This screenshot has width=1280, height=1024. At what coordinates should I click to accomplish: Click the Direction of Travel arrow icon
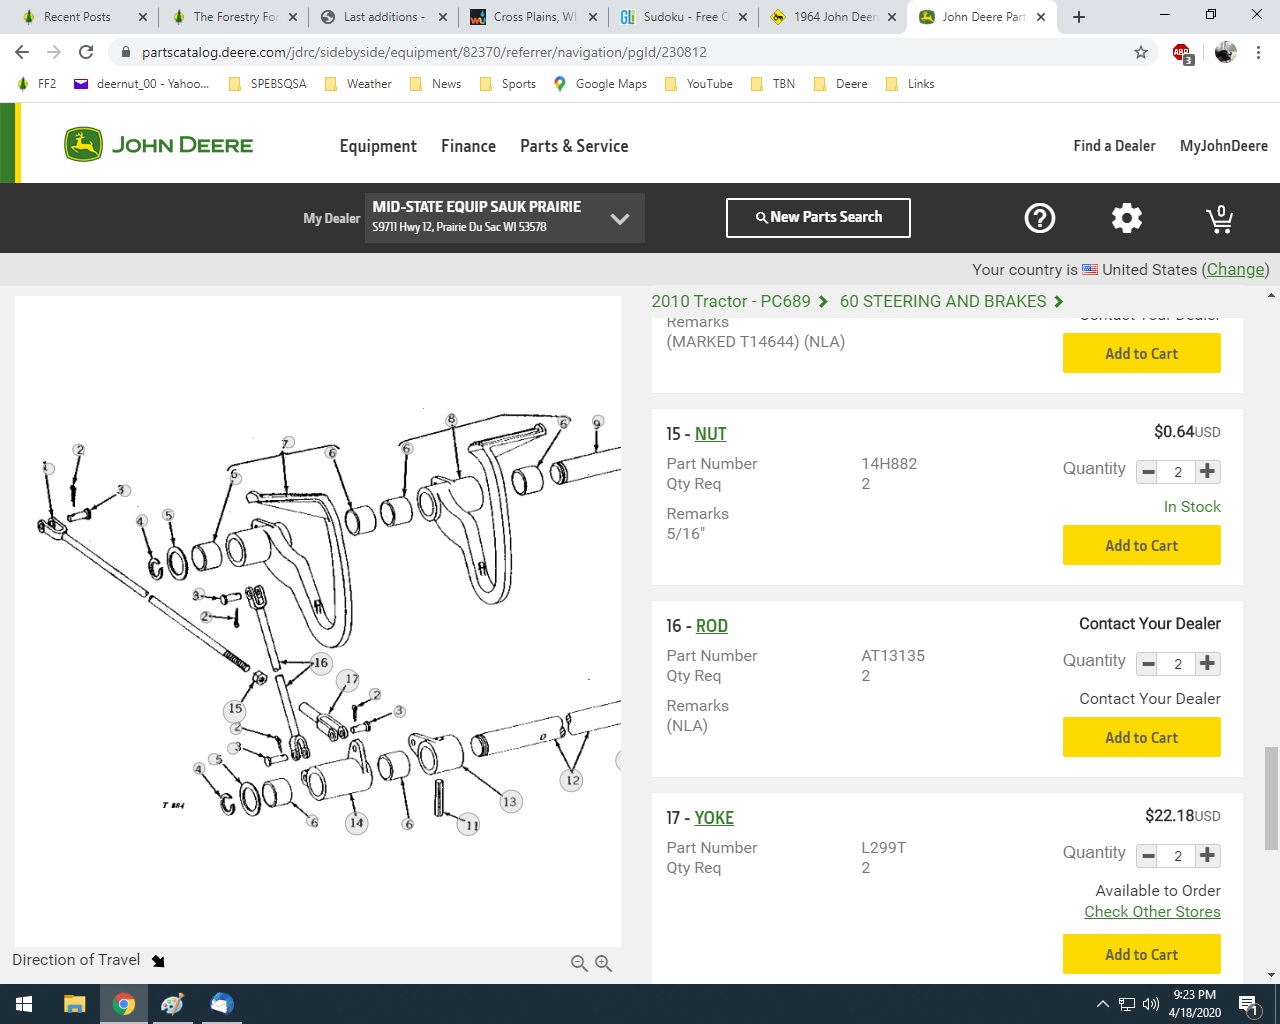[x=158, y=961]
